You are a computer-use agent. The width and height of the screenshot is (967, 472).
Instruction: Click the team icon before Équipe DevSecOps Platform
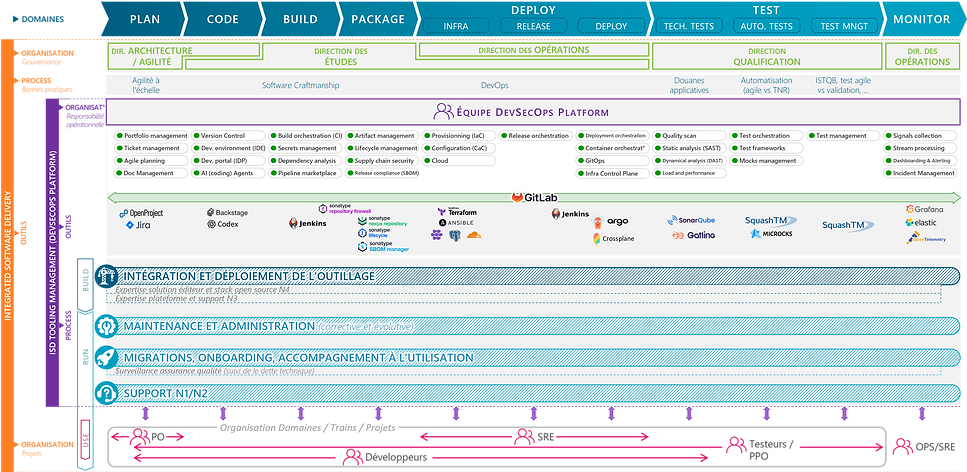pyautogui.click(x=443, y=112)
